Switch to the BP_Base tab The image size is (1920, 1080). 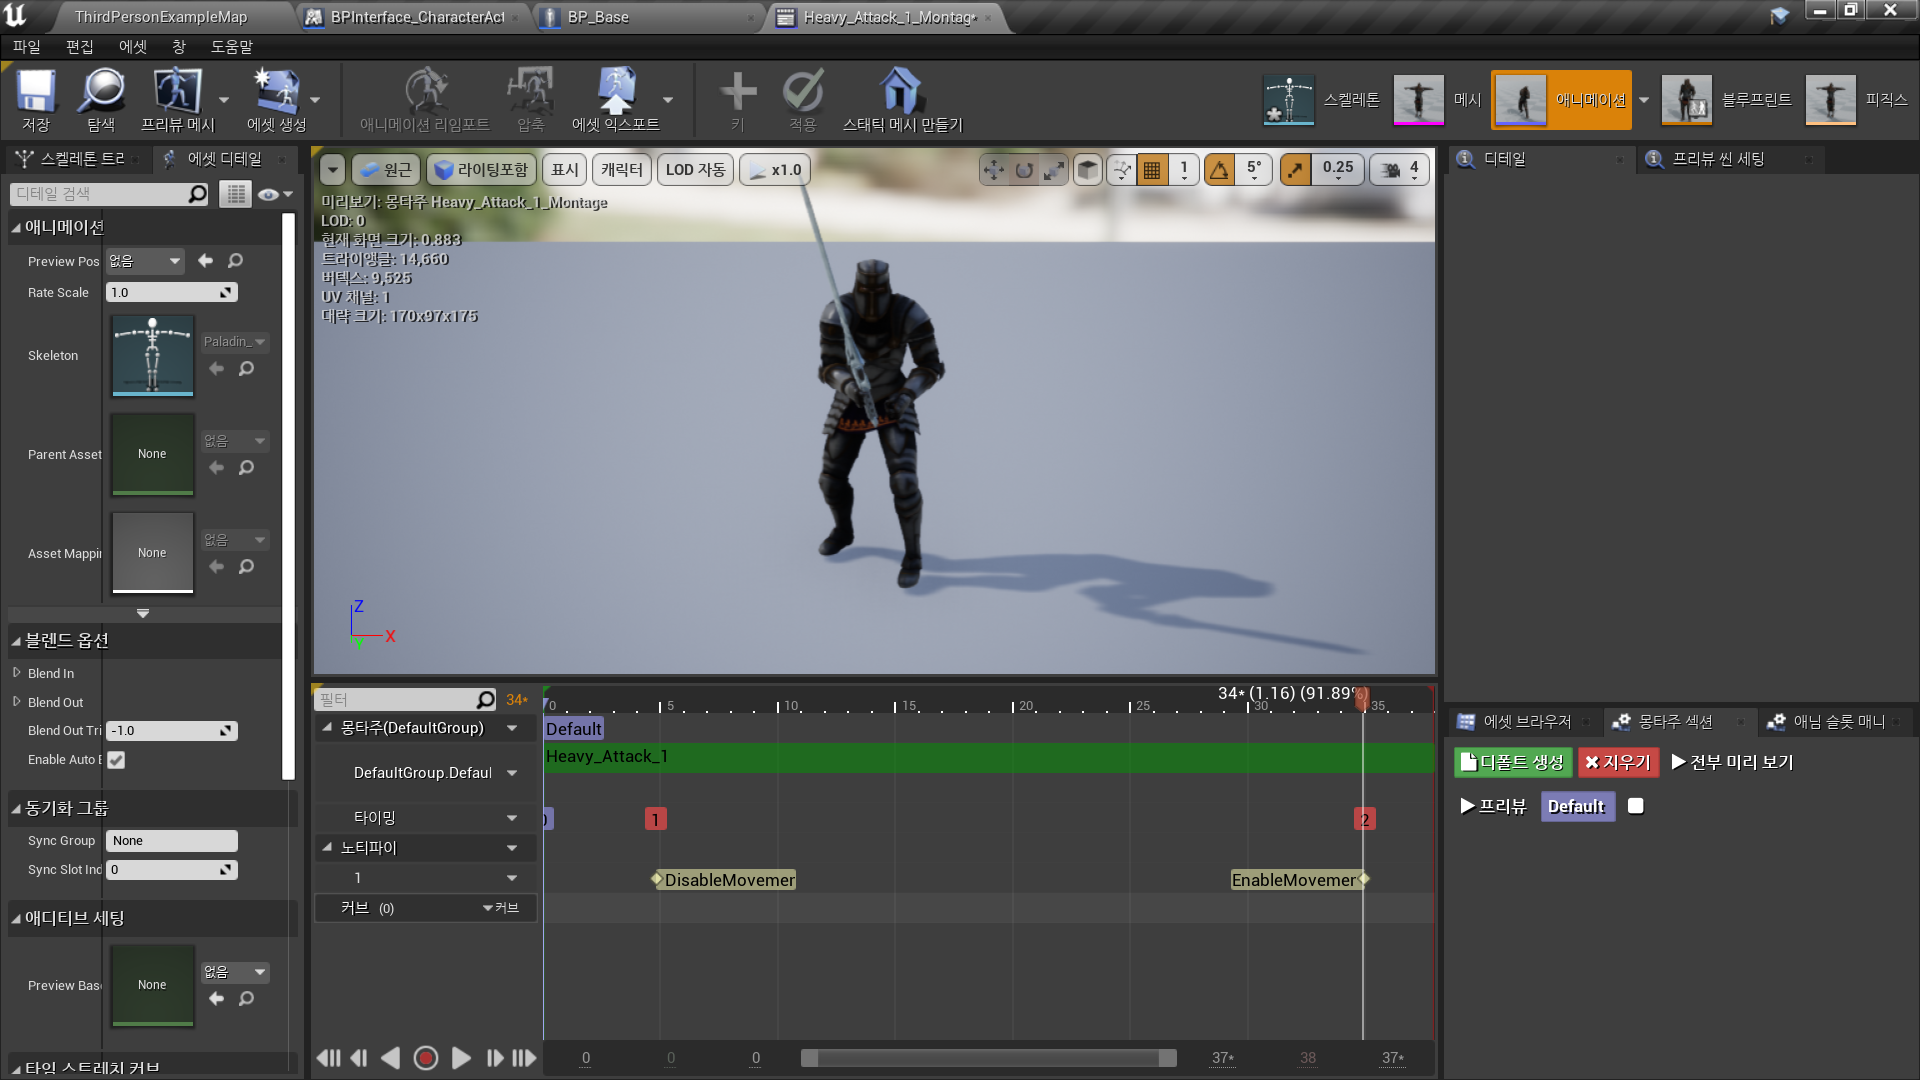(x=598, y=17)
